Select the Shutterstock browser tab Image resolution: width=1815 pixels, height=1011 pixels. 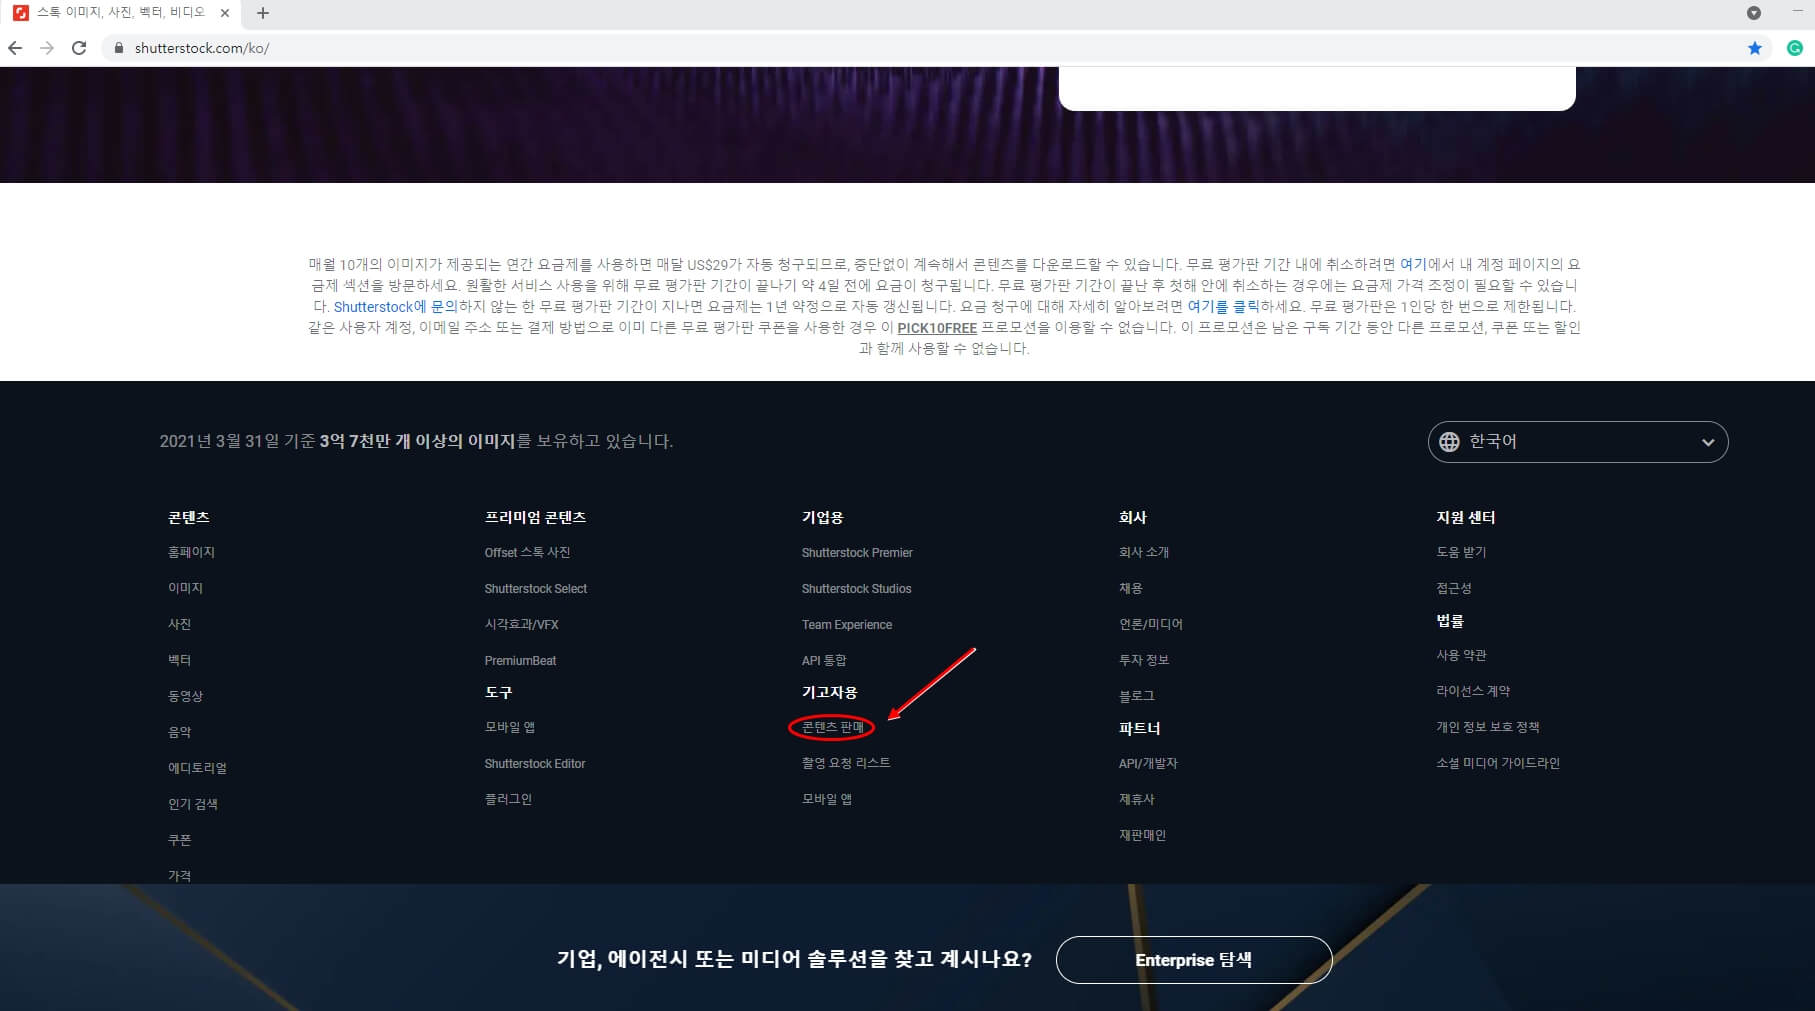click(x=120, y=13)
